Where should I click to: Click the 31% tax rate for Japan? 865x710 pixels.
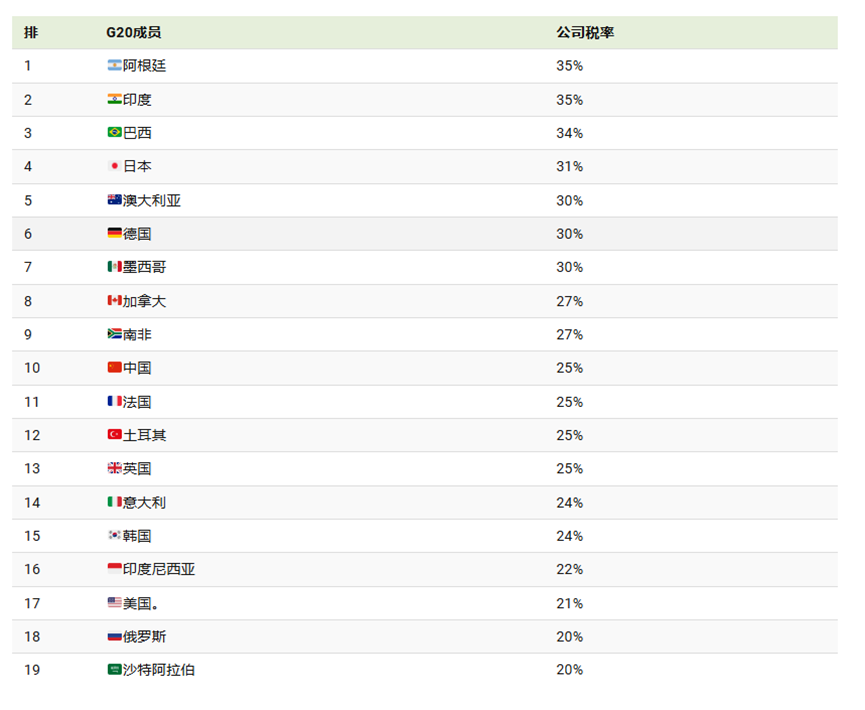tap(569, 166)
